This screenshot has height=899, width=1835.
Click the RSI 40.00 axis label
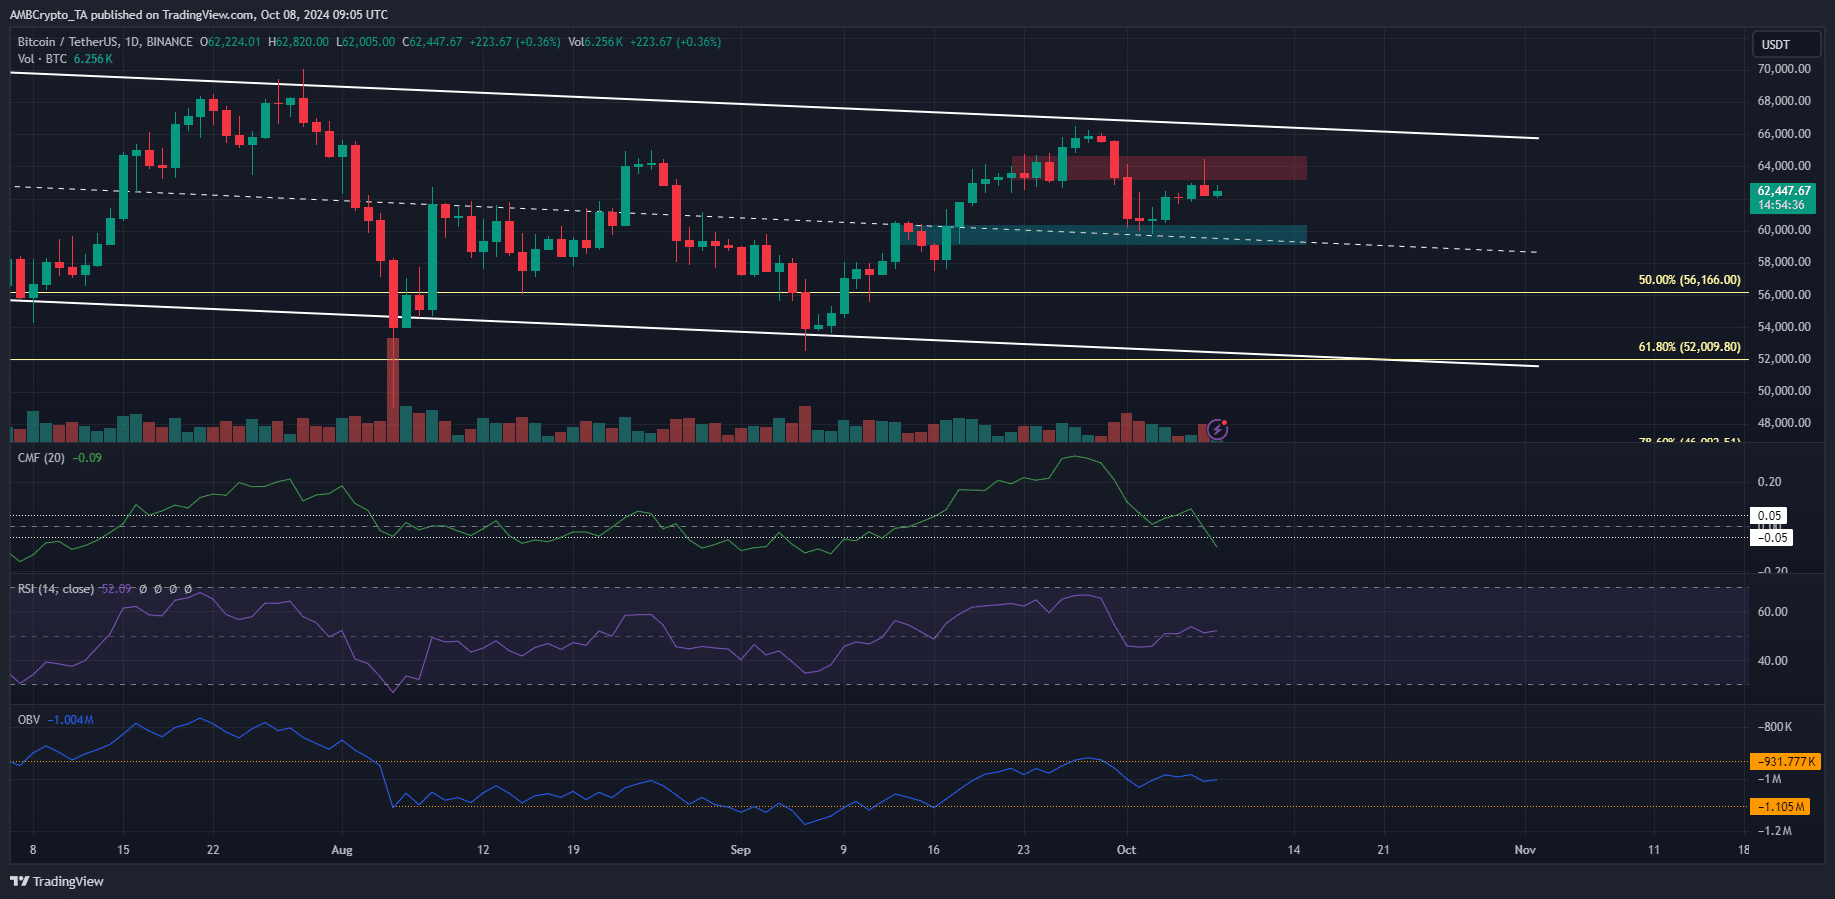click(x=1772, y=661)
